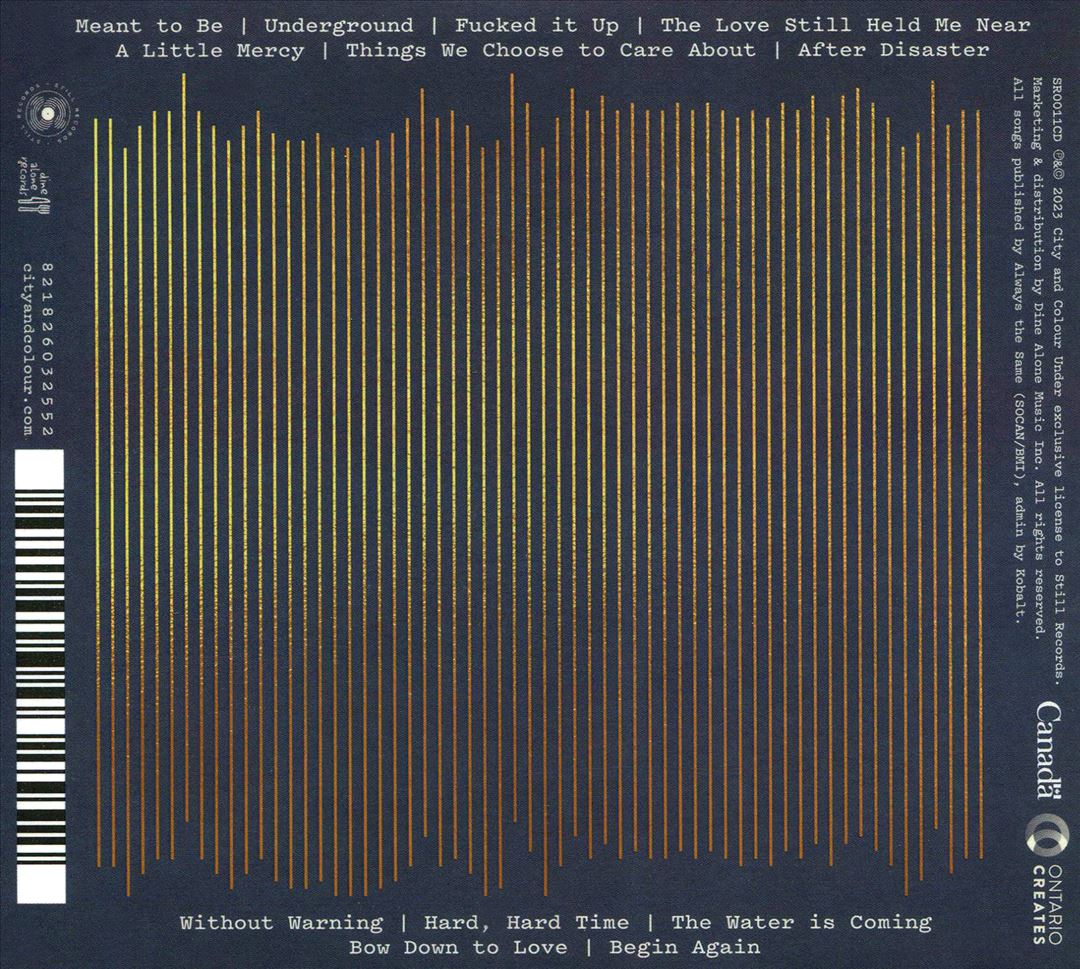The width and height of the screenshot is (1080, 969).
Task: Click the cityandcolour.com website text
Action: click(x=27, y=349)
